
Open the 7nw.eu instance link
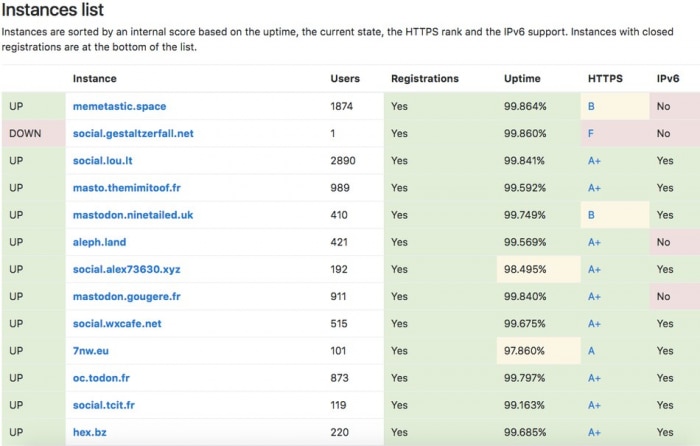tap(91, 351)
